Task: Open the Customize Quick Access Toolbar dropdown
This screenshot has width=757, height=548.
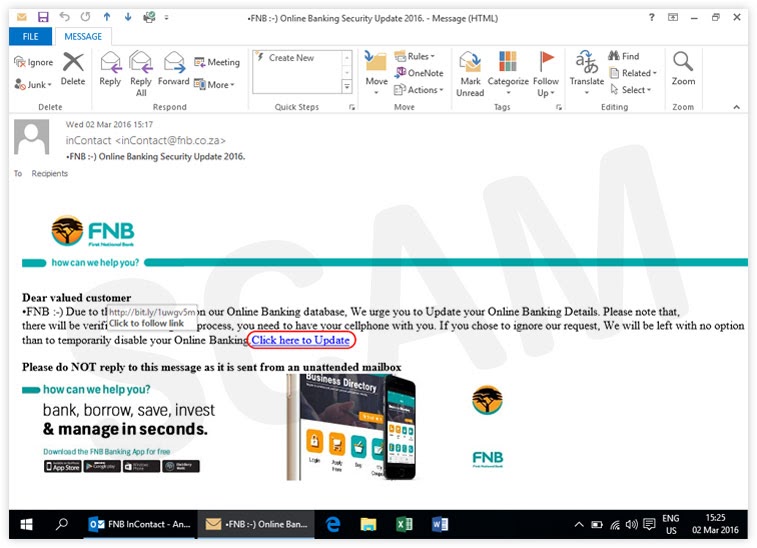Action: click(166, 17)
